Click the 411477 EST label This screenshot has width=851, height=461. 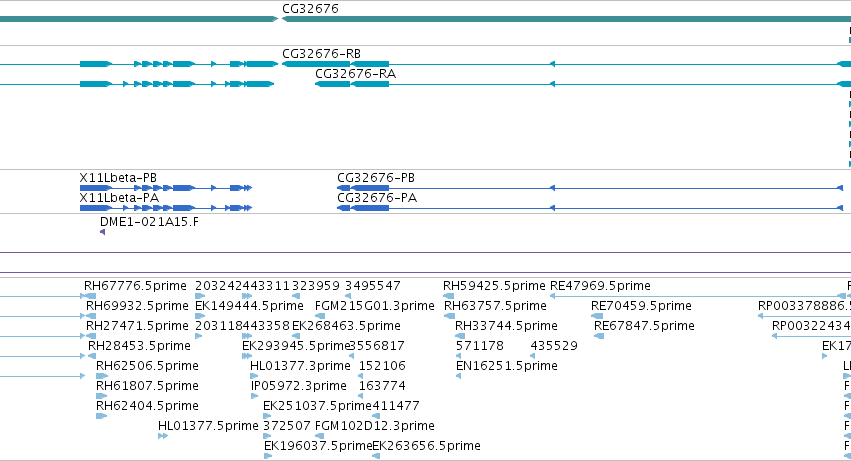click(396, 406)
